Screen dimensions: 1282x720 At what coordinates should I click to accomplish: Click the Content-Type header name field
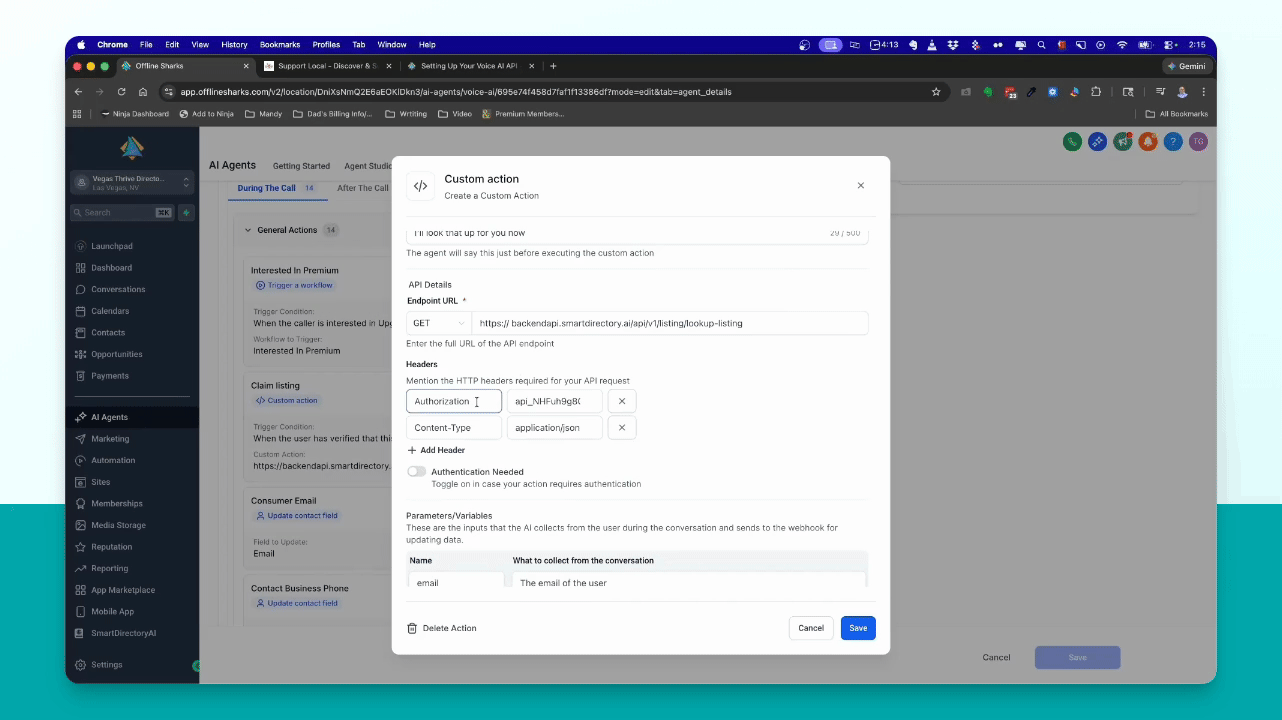454,427
